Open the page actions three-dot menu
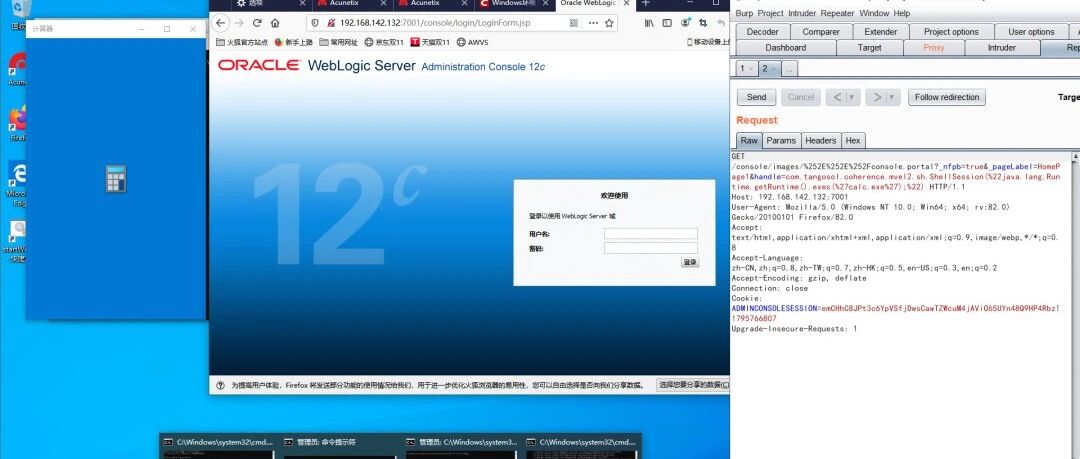The image size is (1080, 459). 593,23
